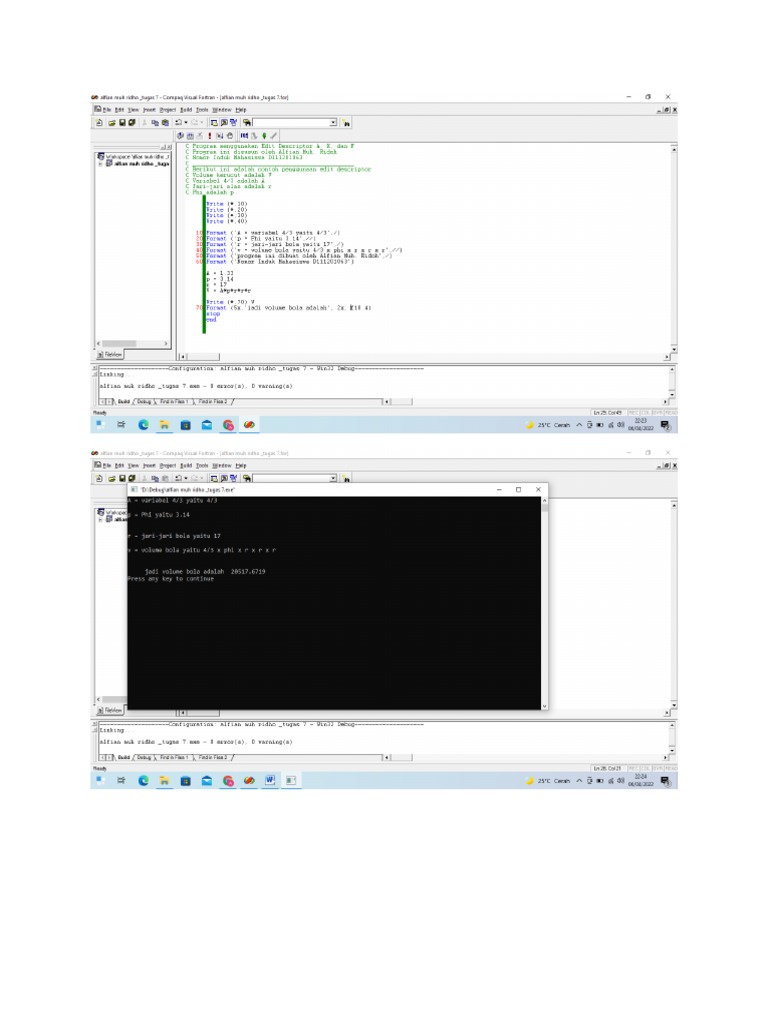Viewport: 768px width, 1024px height.
Task: Click Build icon in build toolbar
Action: point(190,135)
